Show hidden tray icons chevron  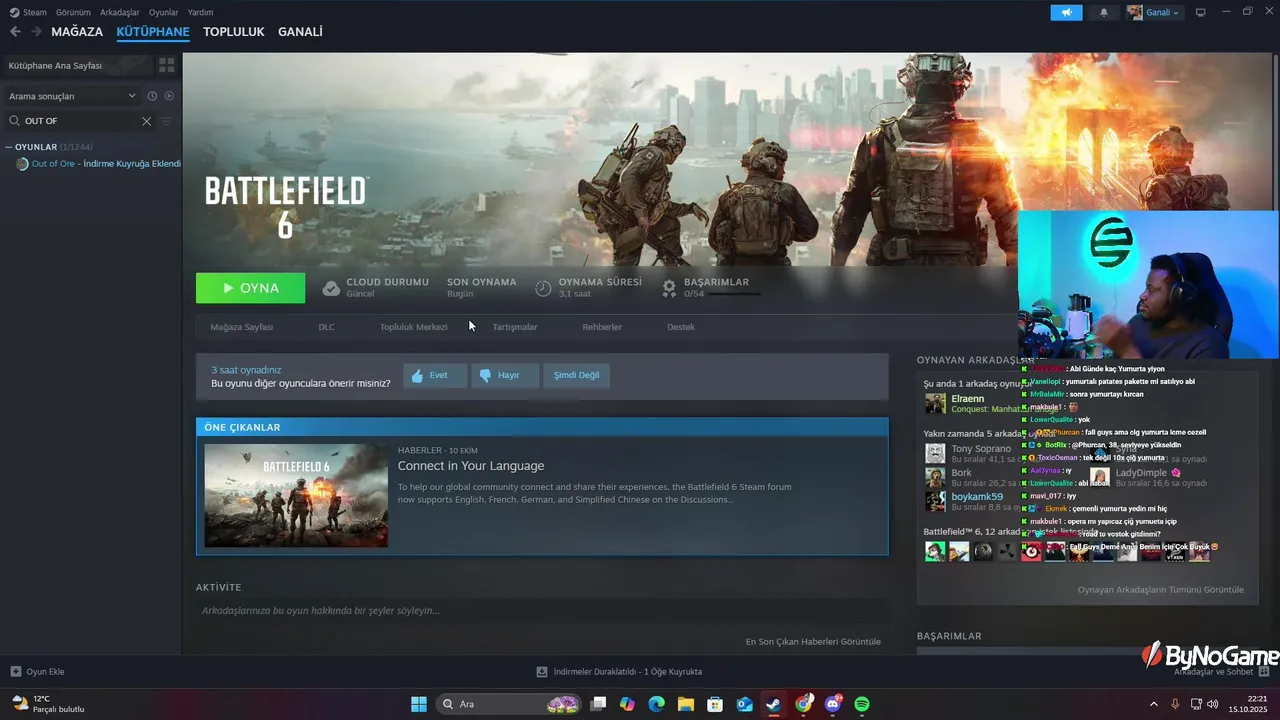click(1153, 704)
